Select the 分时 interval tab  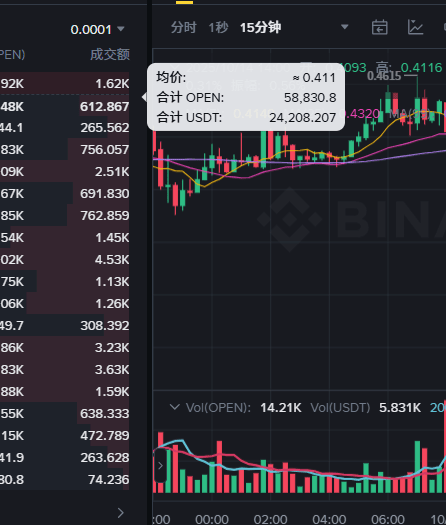tap(183, 27)
